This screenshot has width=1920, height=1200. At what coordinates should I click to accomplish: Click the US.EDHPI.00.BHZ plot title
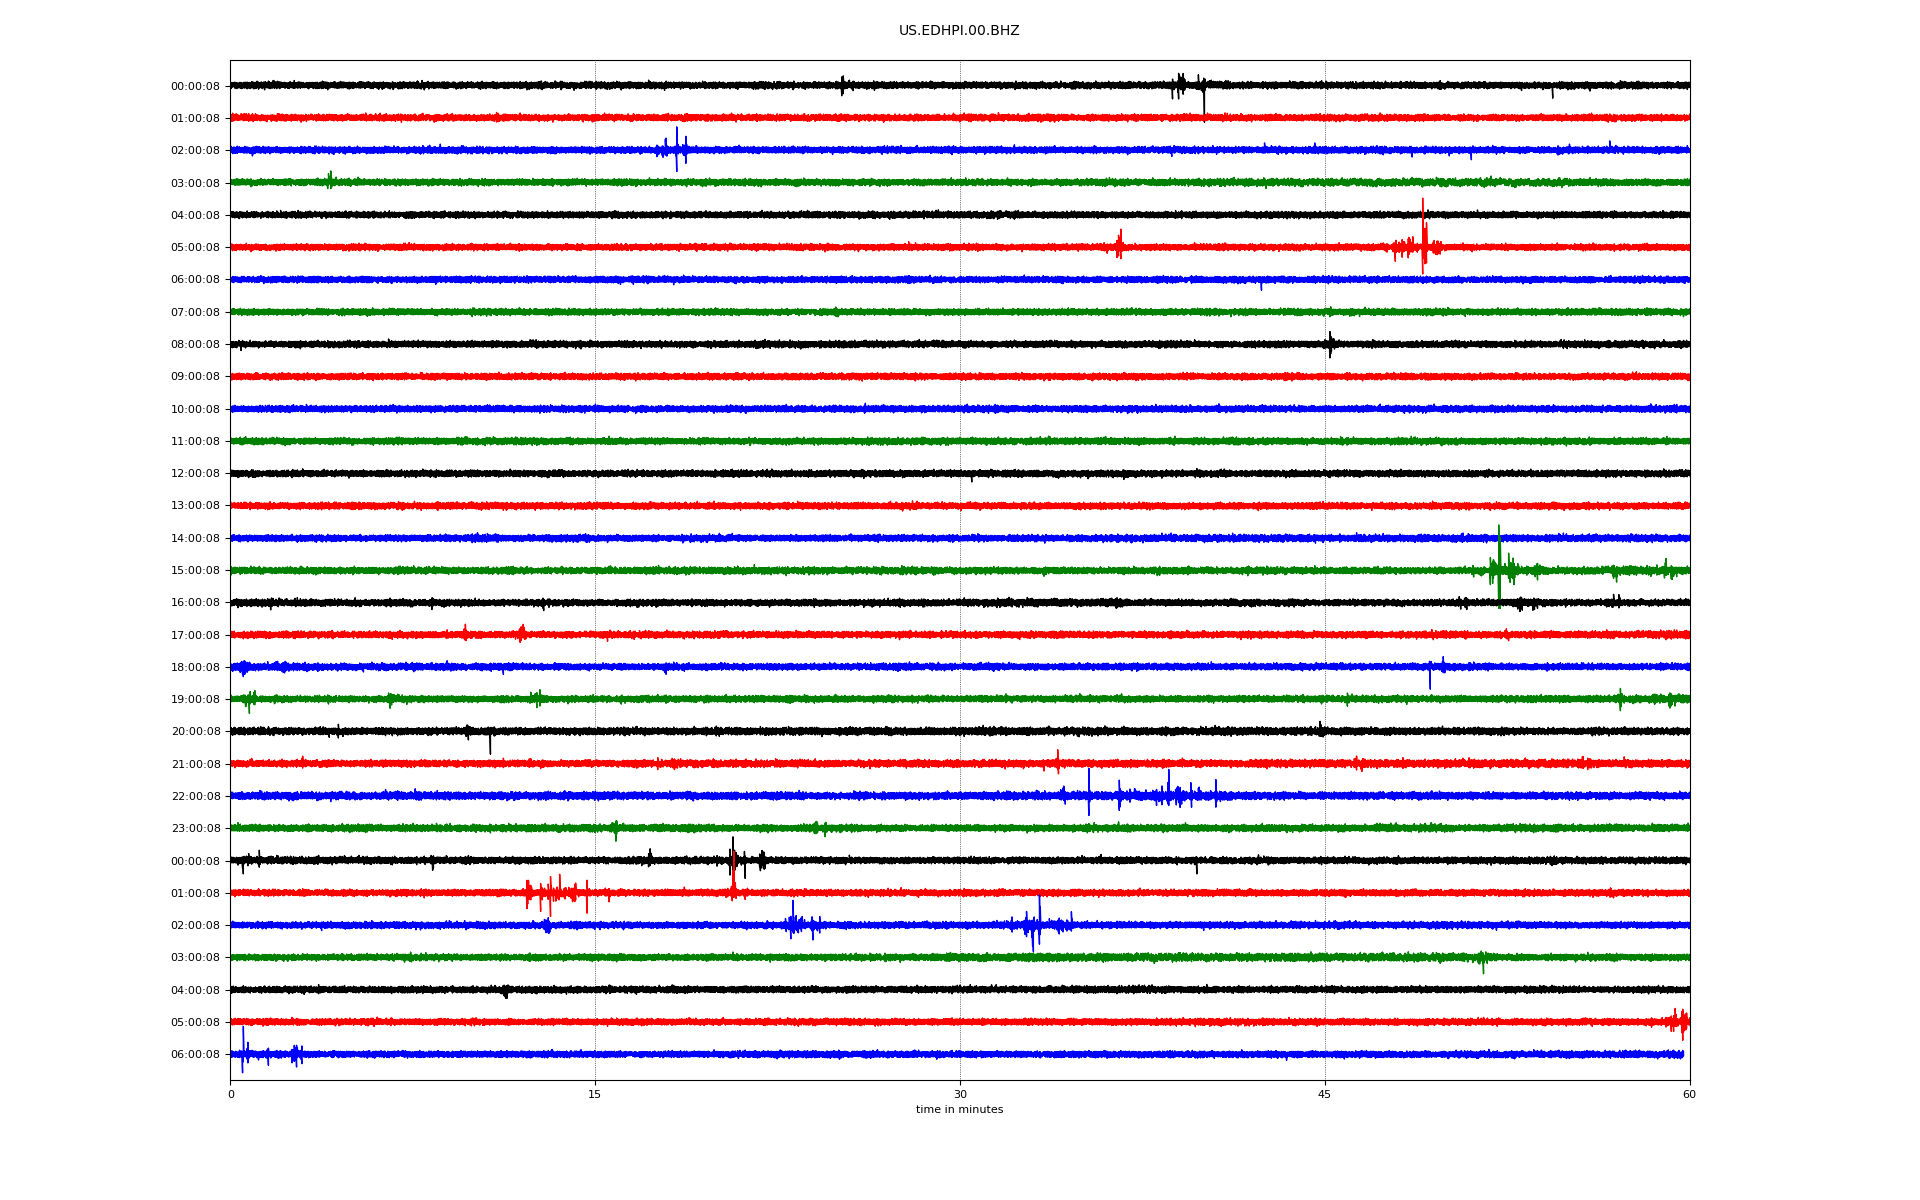click(958, 31)
